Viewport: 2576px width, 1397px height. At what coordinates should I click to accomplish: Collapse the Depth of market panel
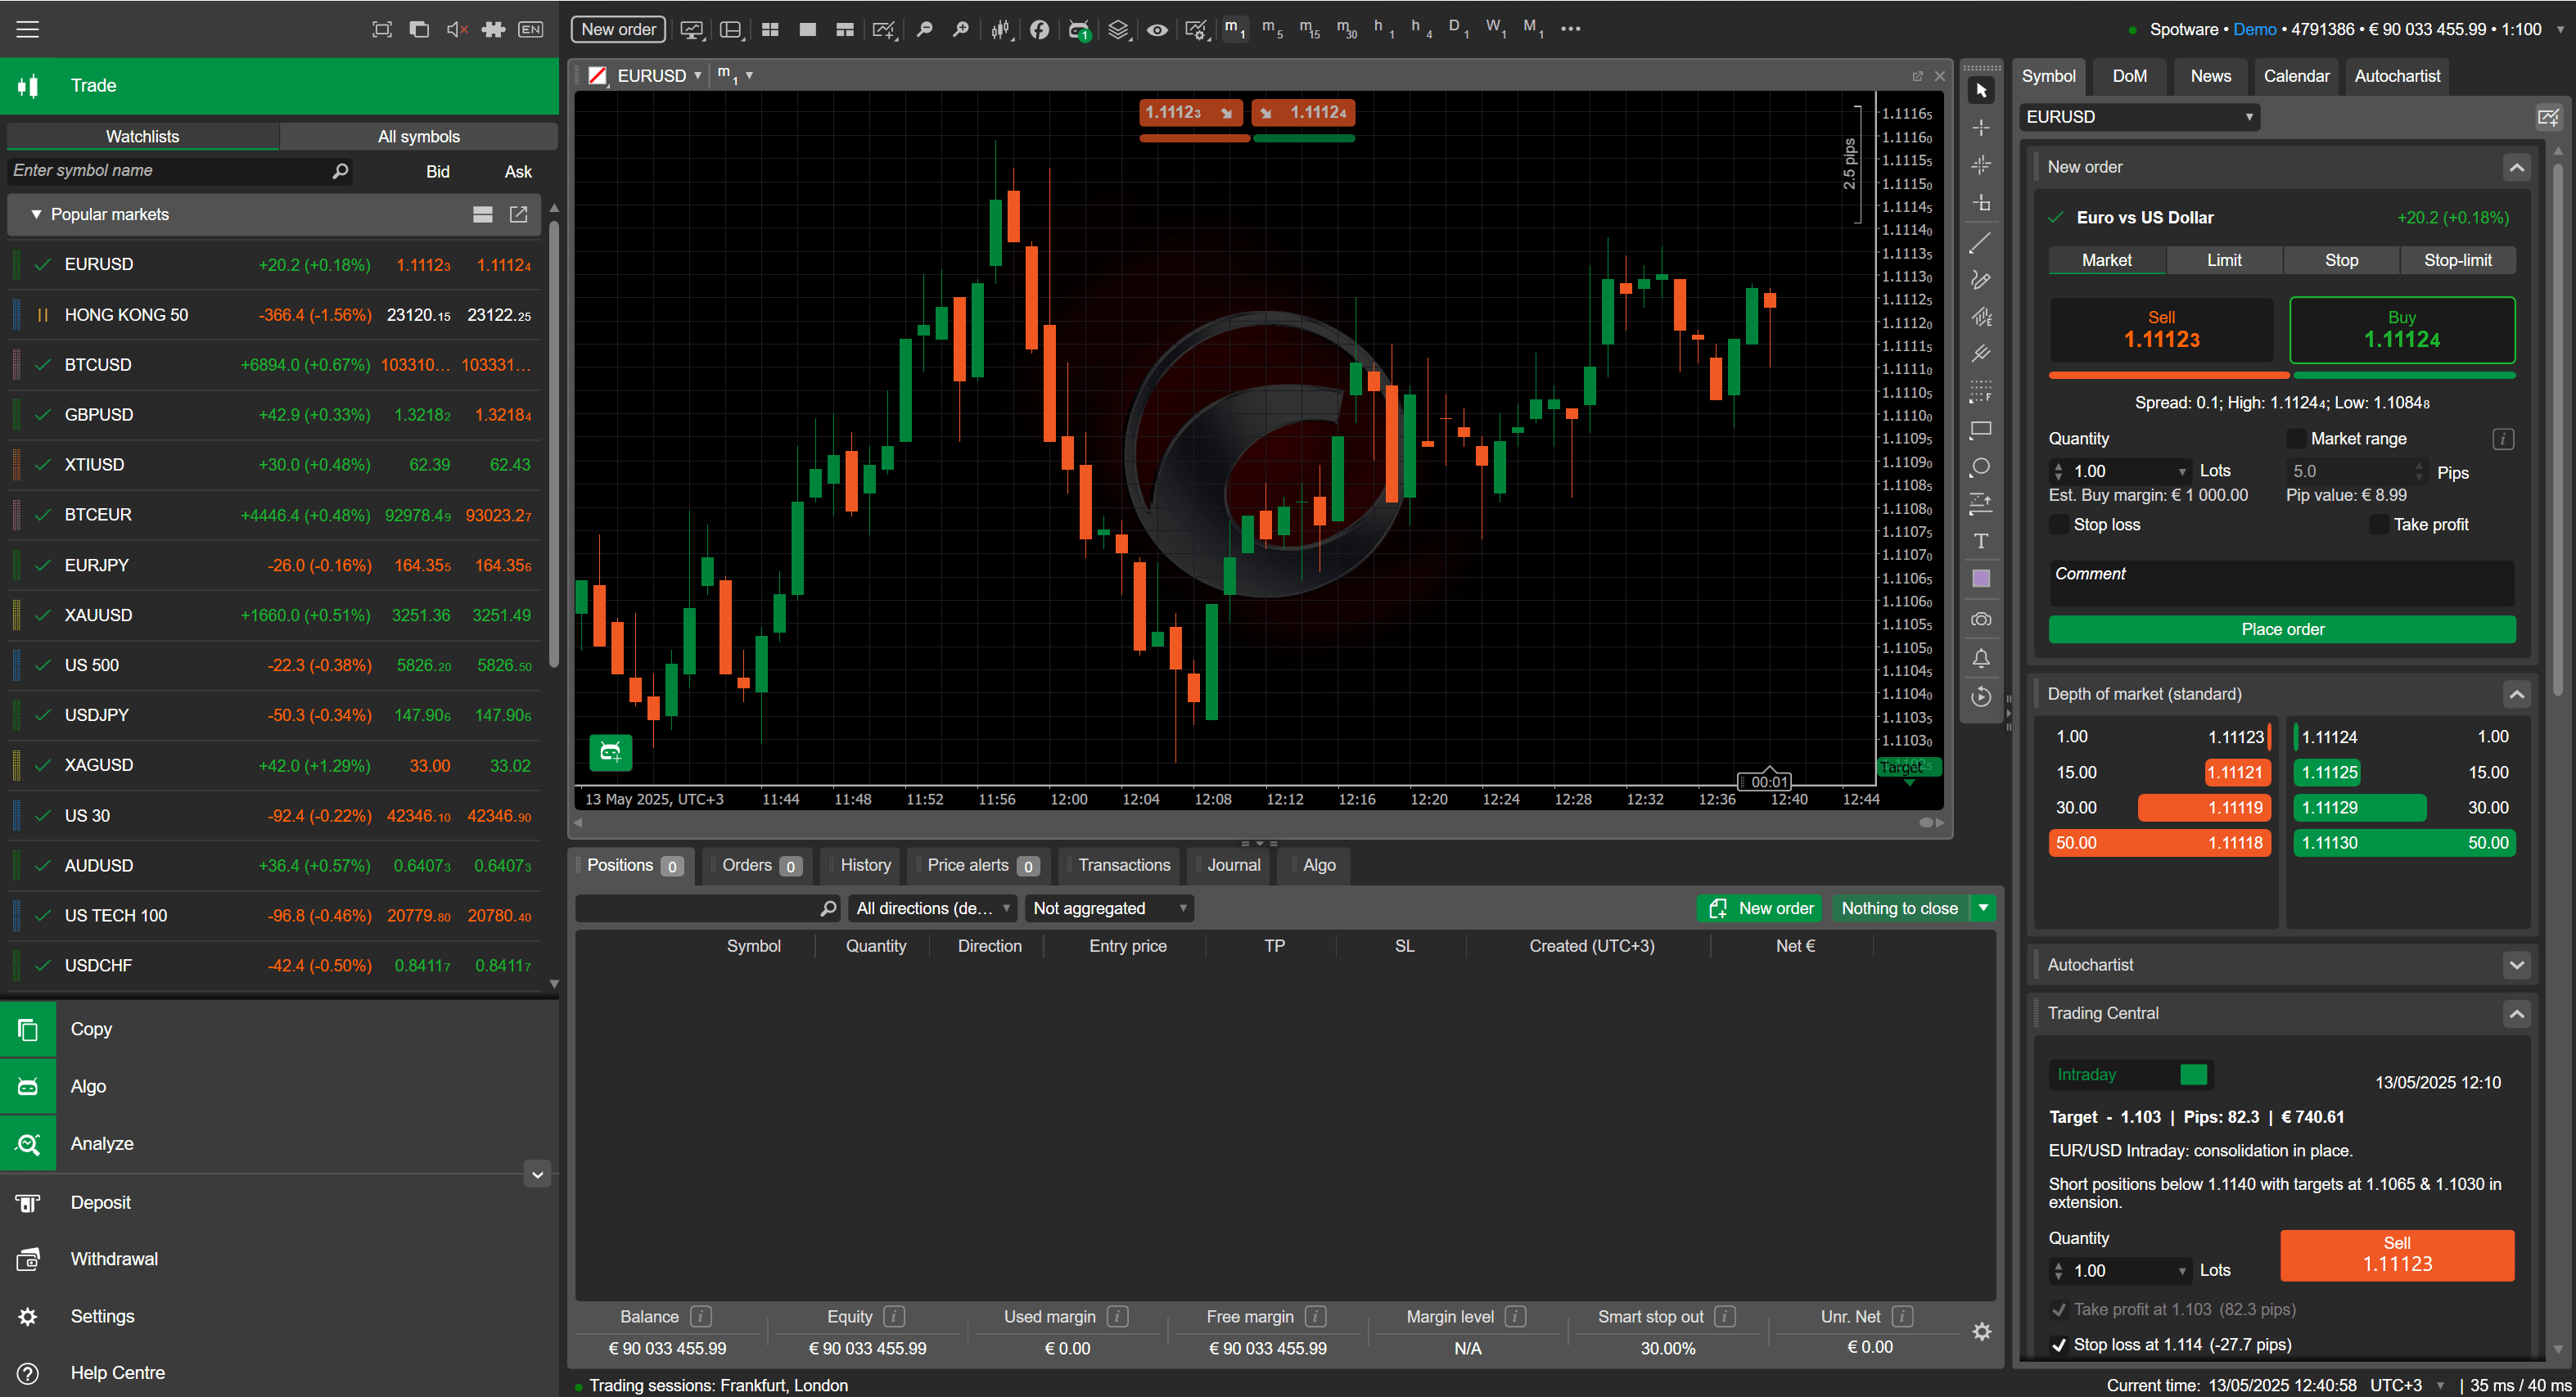click(2517, 693)
